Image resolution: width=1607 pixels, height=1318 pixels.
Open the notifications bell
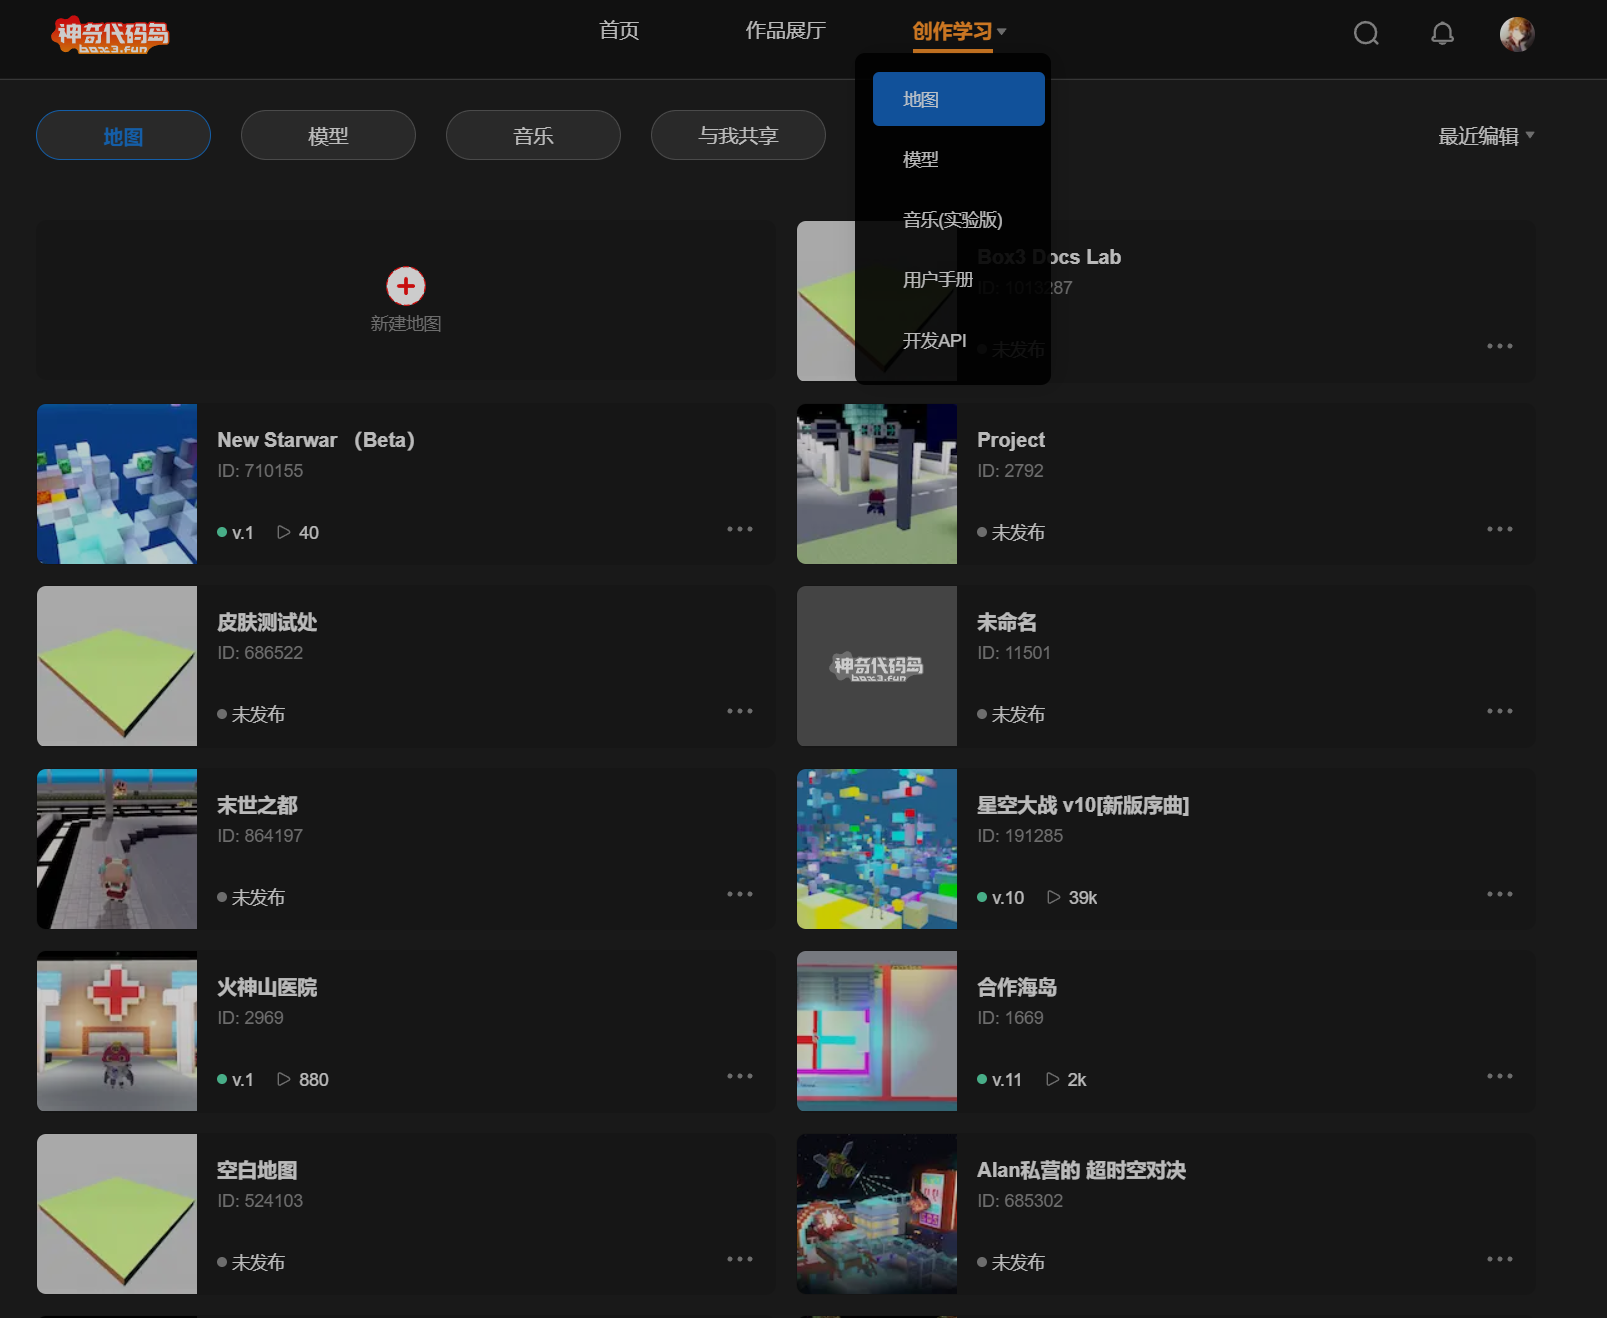tap(1442, 34)
